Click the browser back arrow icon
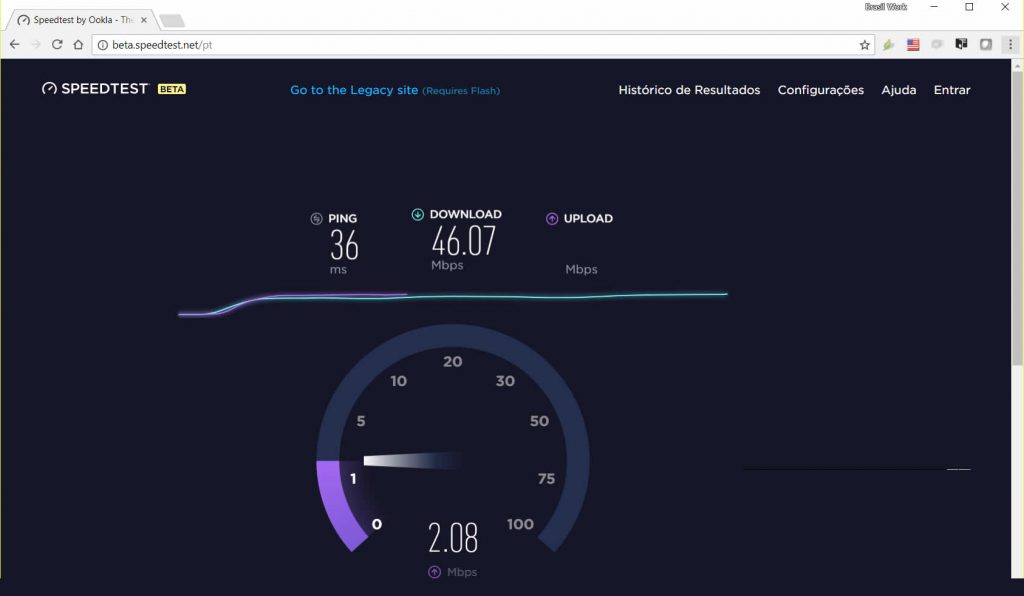Screen dimensions: 1024x596 click(x=13, y=44)
